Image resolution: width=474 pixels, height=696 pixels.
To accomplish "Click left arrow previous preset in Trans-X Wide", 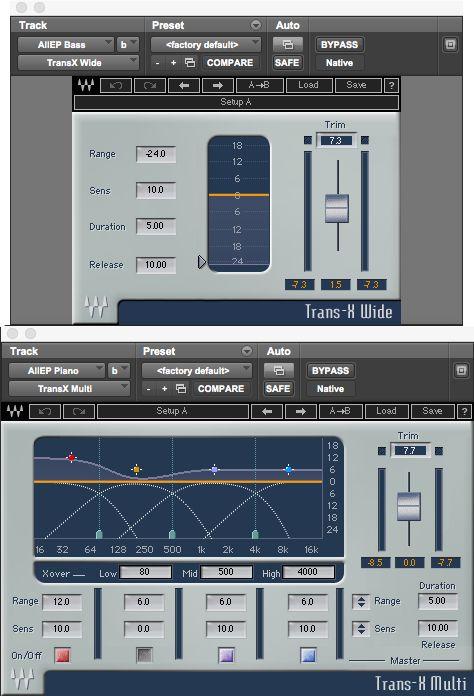I will (184, 85).
